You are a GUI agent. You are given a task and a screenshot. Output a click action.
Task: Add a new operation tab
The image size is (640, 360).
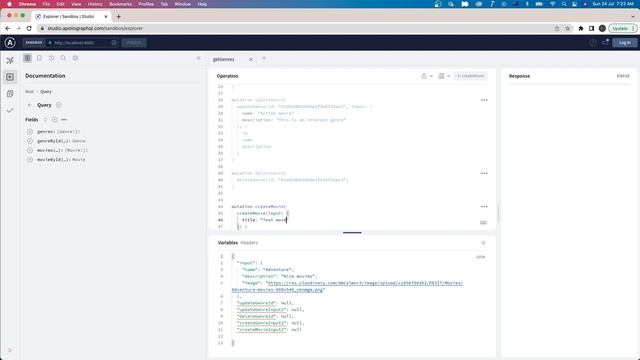pos(264,58)
